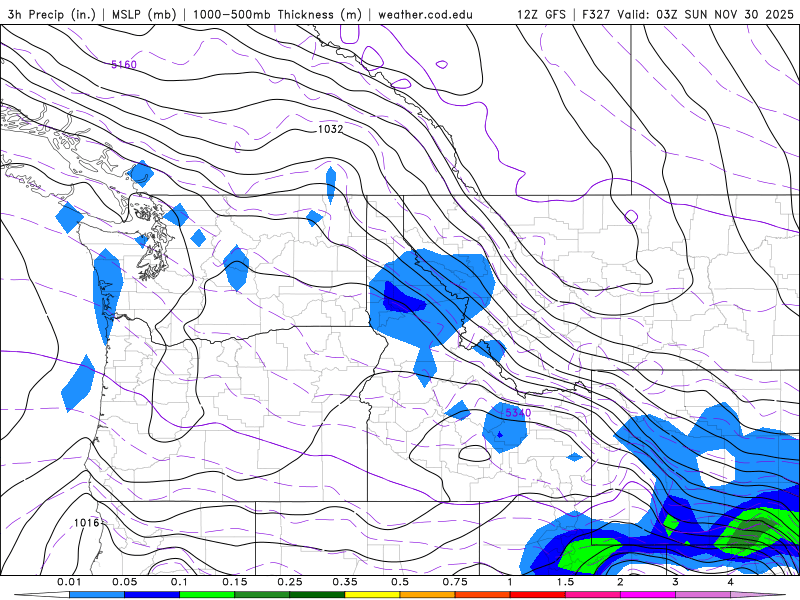Click the 0.15 legend value
The width and height of the screenshot is (800, 600).
click(x=235, y=582)
